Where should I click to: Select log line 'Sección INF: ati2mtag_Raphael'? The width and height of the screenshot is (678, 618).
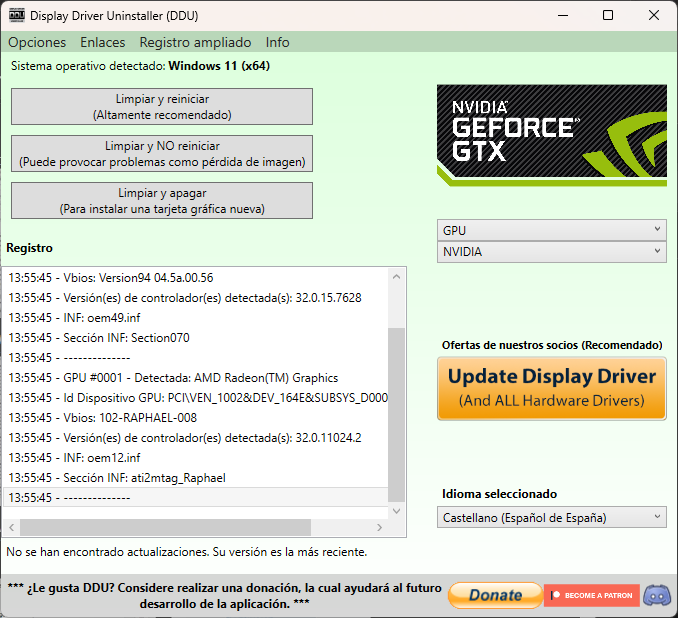pyautogui.click(x=196, y=478)
